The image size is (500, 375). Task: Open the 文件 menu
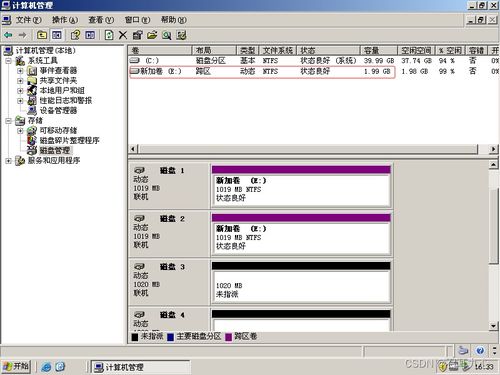click(28, 20)
